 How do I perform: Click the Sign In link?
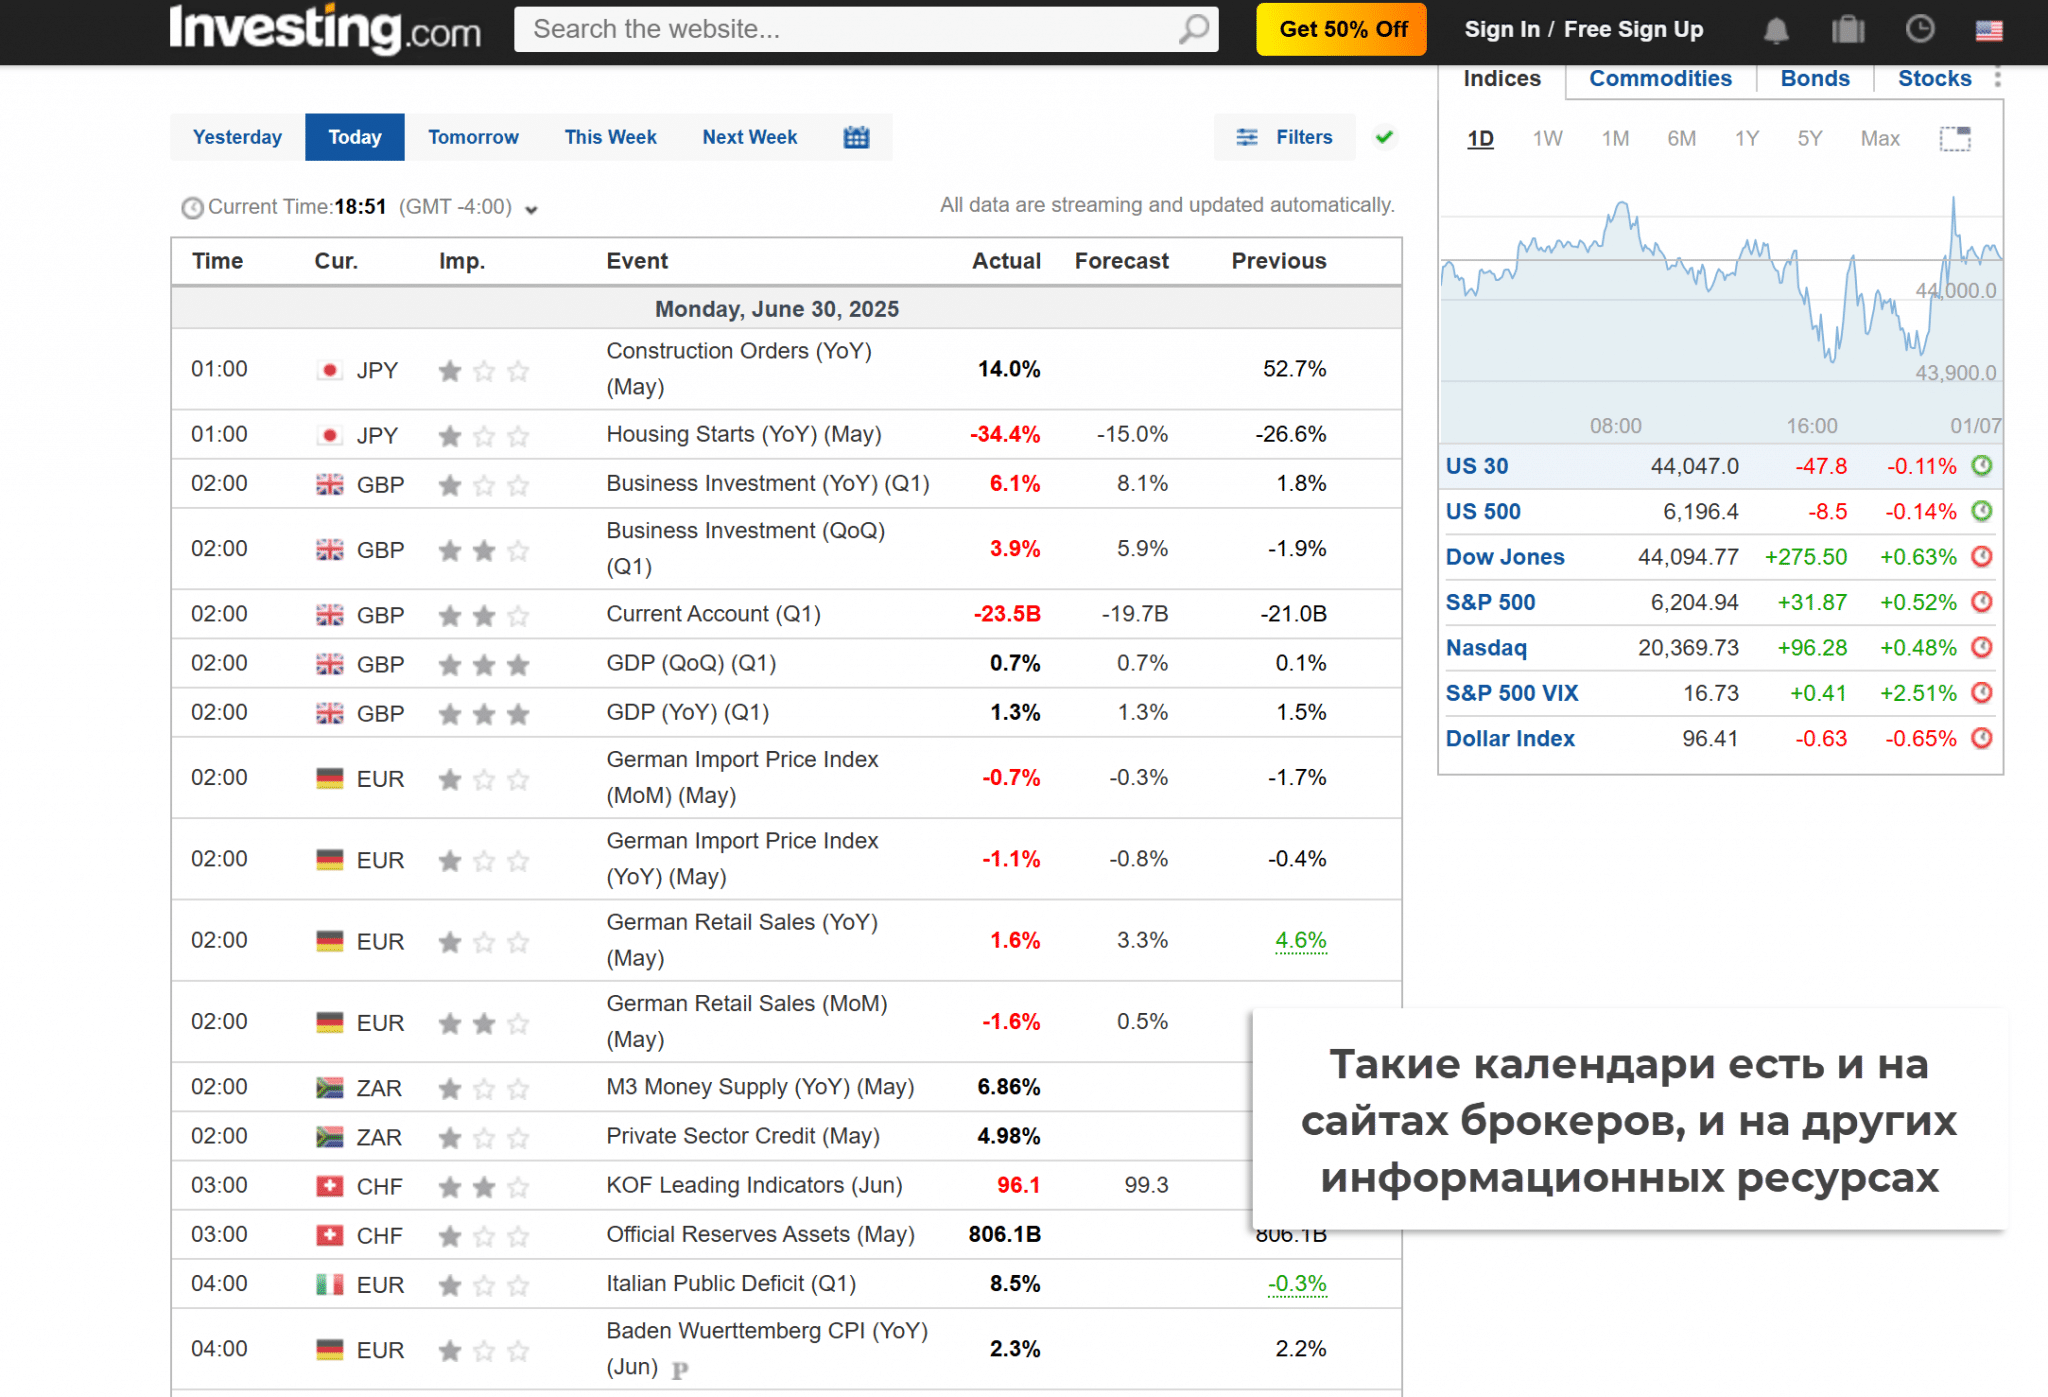point(1501,29)
